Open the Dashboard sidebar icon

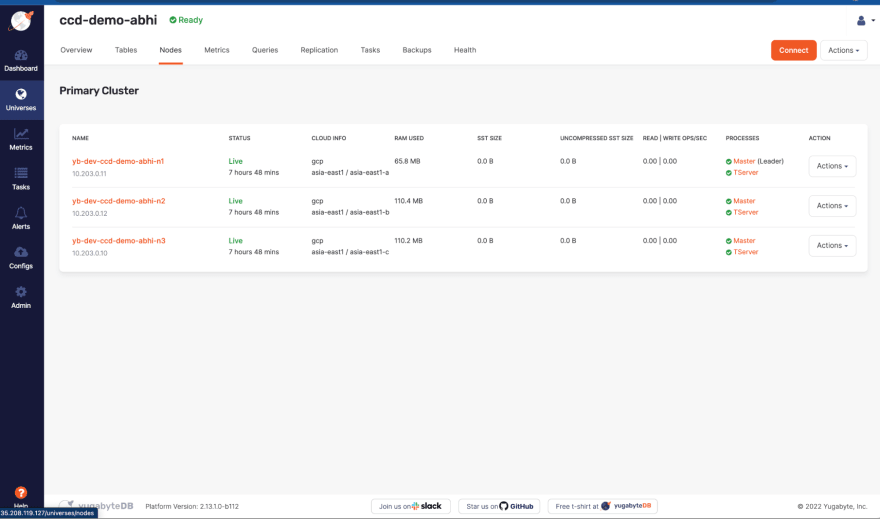coord(21,55)
